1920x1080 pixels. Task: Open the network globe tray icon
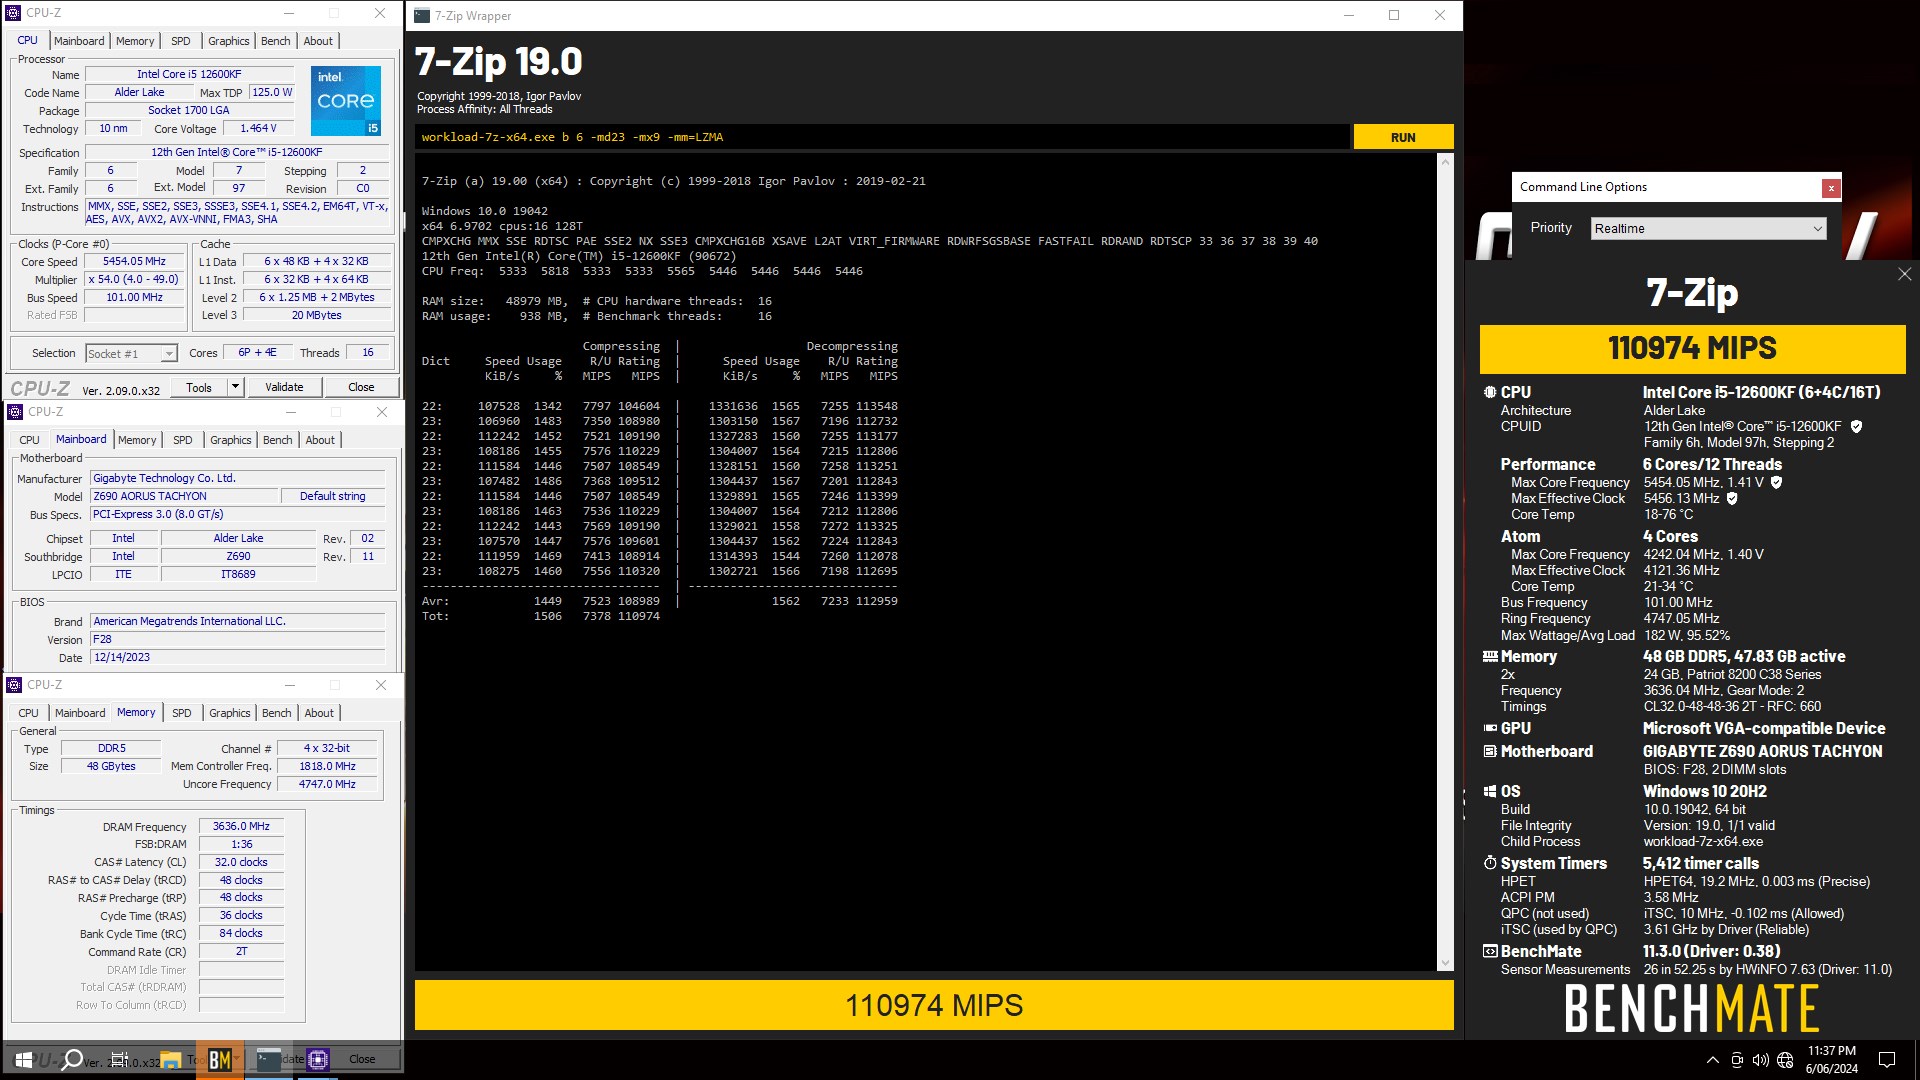(1785, 1060)
